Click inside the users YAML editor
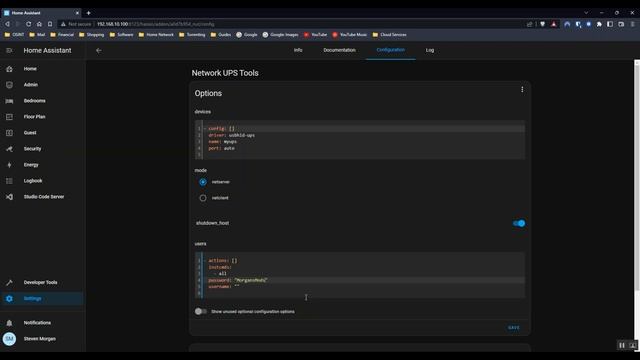Screen dimensions: 640x360 coord(360,275)
